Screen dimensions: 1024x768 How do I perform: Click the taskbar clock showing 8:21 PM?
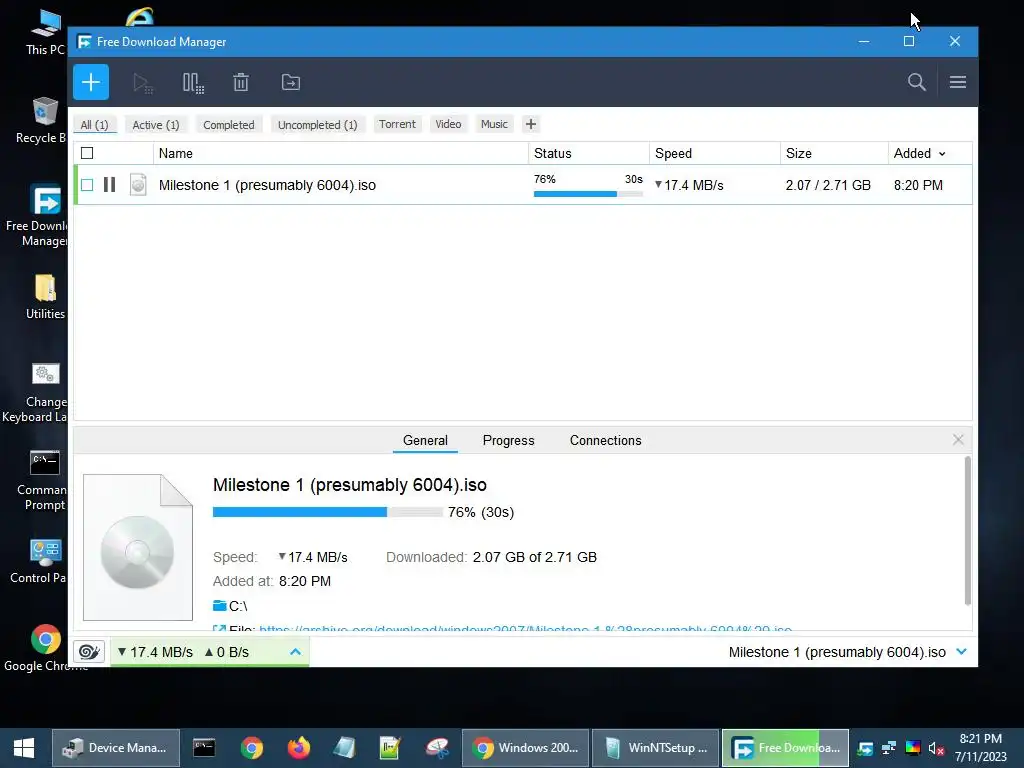[980, 747]
